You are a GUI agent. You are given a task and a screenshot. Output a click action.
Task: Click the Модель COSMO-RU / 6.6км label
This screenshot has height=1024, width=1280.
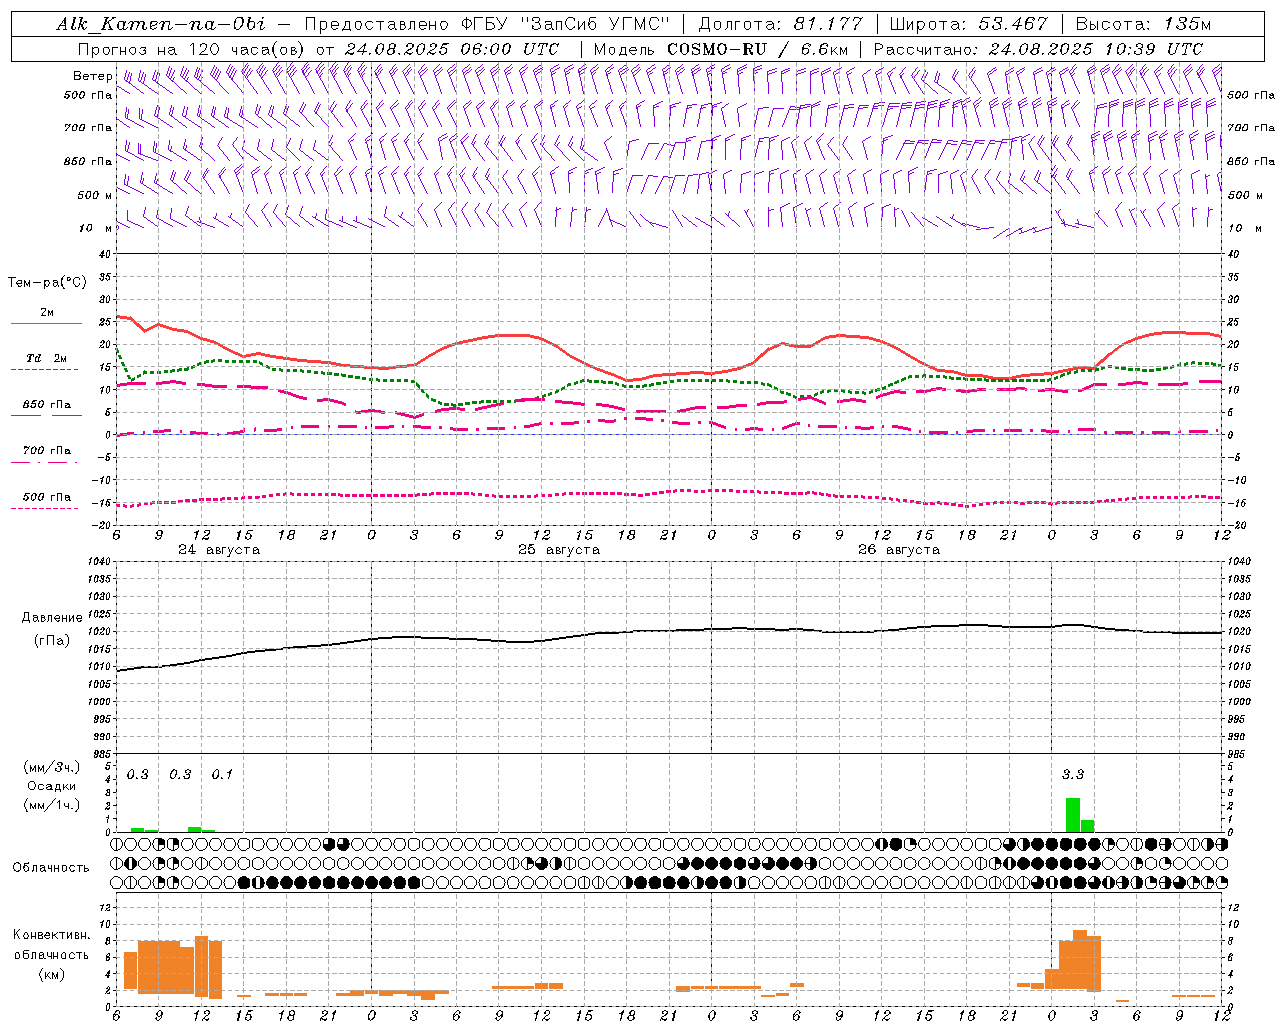721,49
